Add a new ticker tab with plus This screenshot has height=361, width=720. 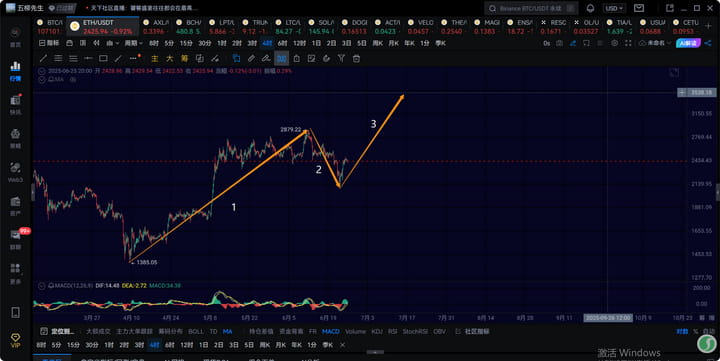pos(708,26)
